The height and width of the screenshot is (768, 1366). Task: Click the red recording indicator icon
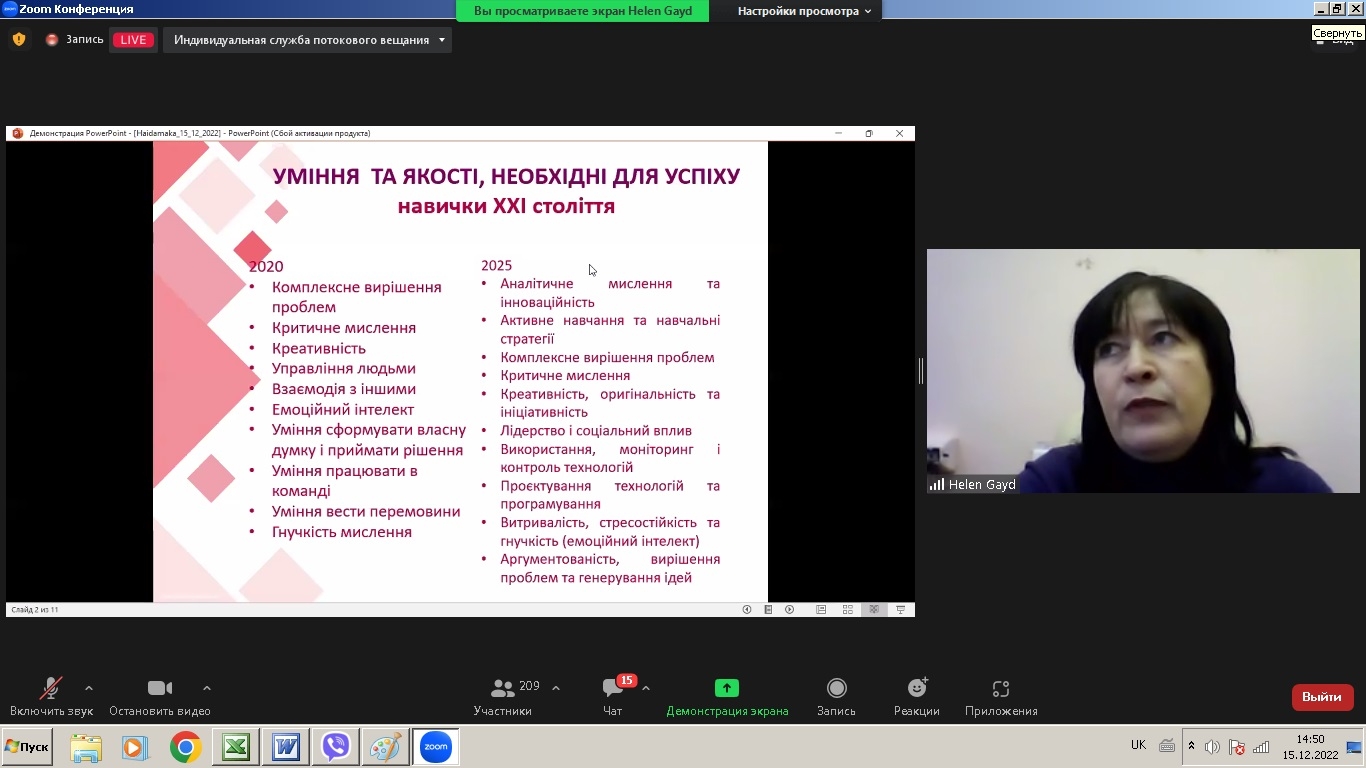[52, 40]
